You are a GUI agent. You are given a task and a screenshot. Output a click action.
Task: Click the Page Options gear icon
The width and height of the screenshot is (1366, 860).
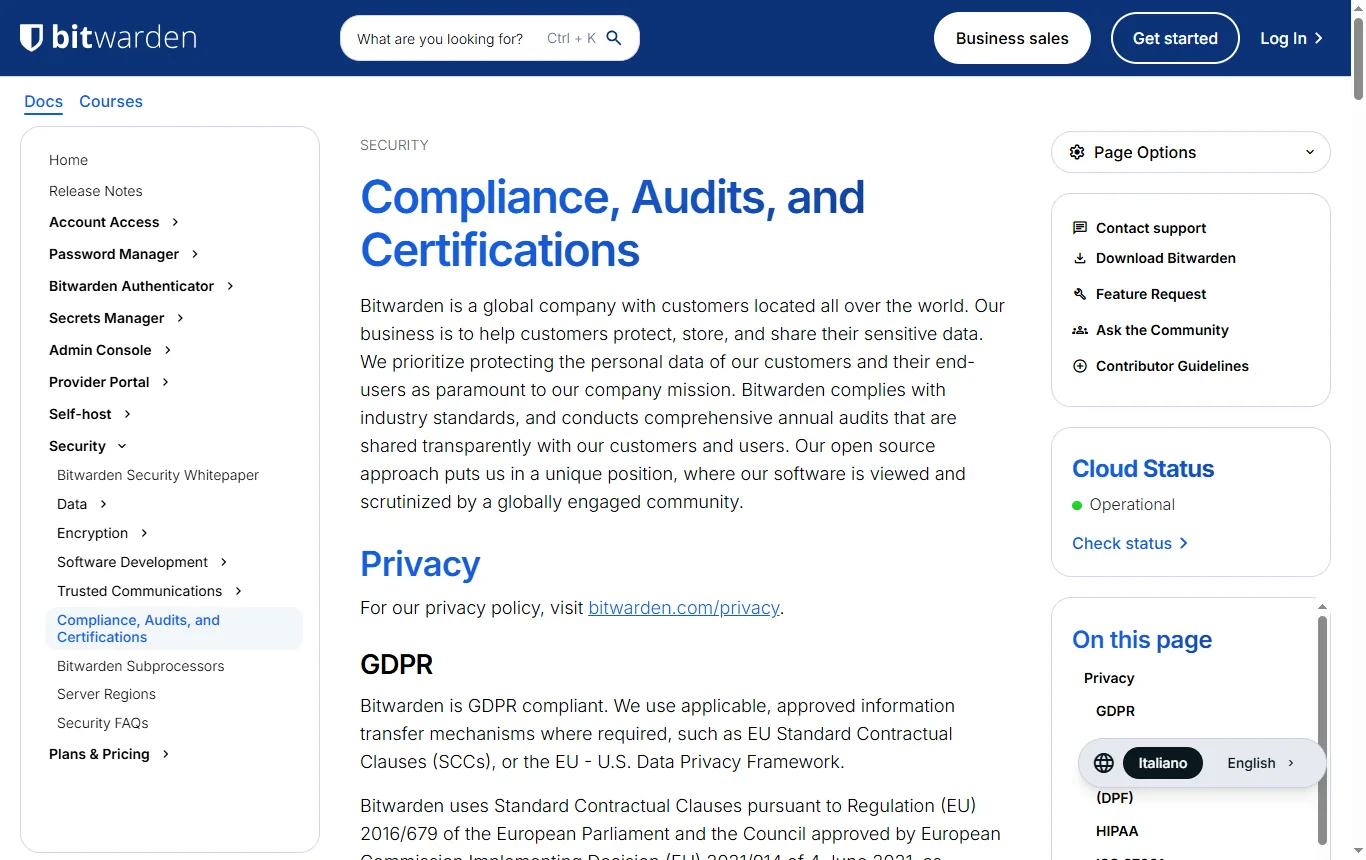pyautogui.click(x=1077, y=152)
